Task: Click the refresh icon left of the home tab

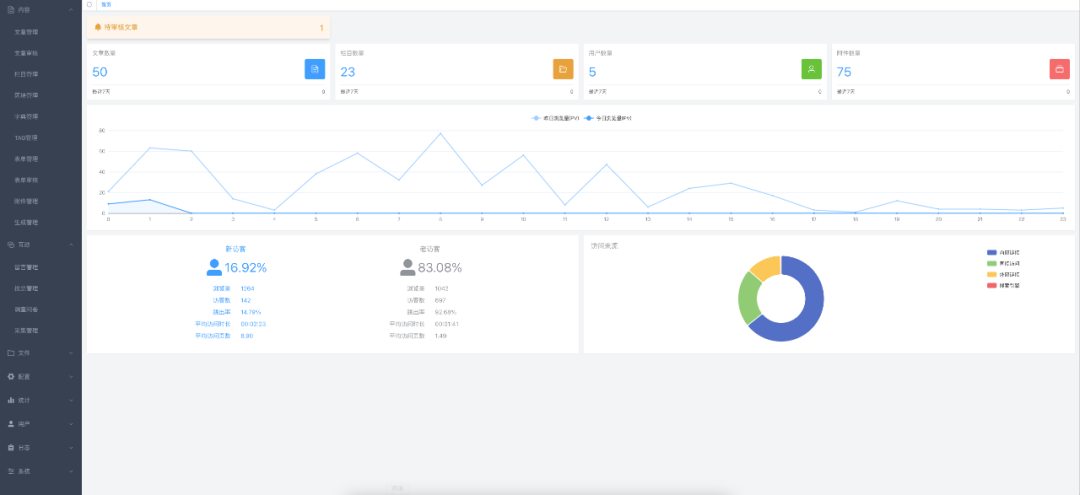Action: tap(90, 4)
